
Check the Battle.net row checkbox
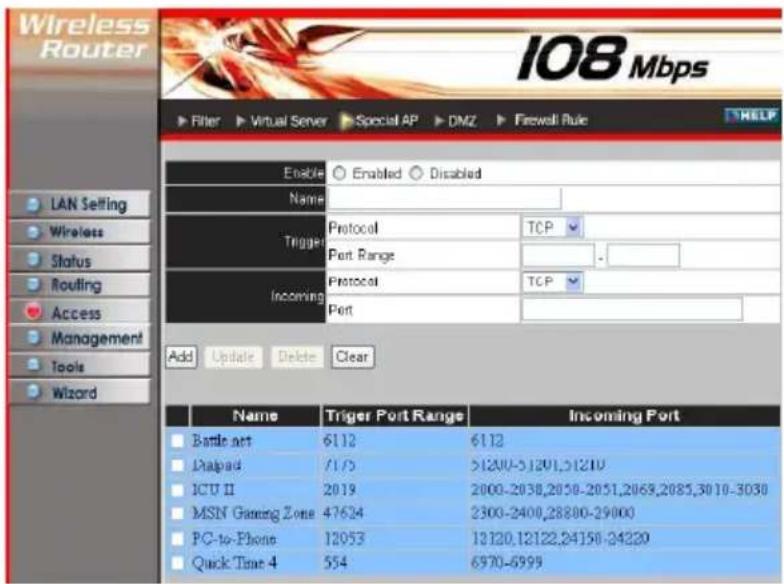(x=178, y=440)
